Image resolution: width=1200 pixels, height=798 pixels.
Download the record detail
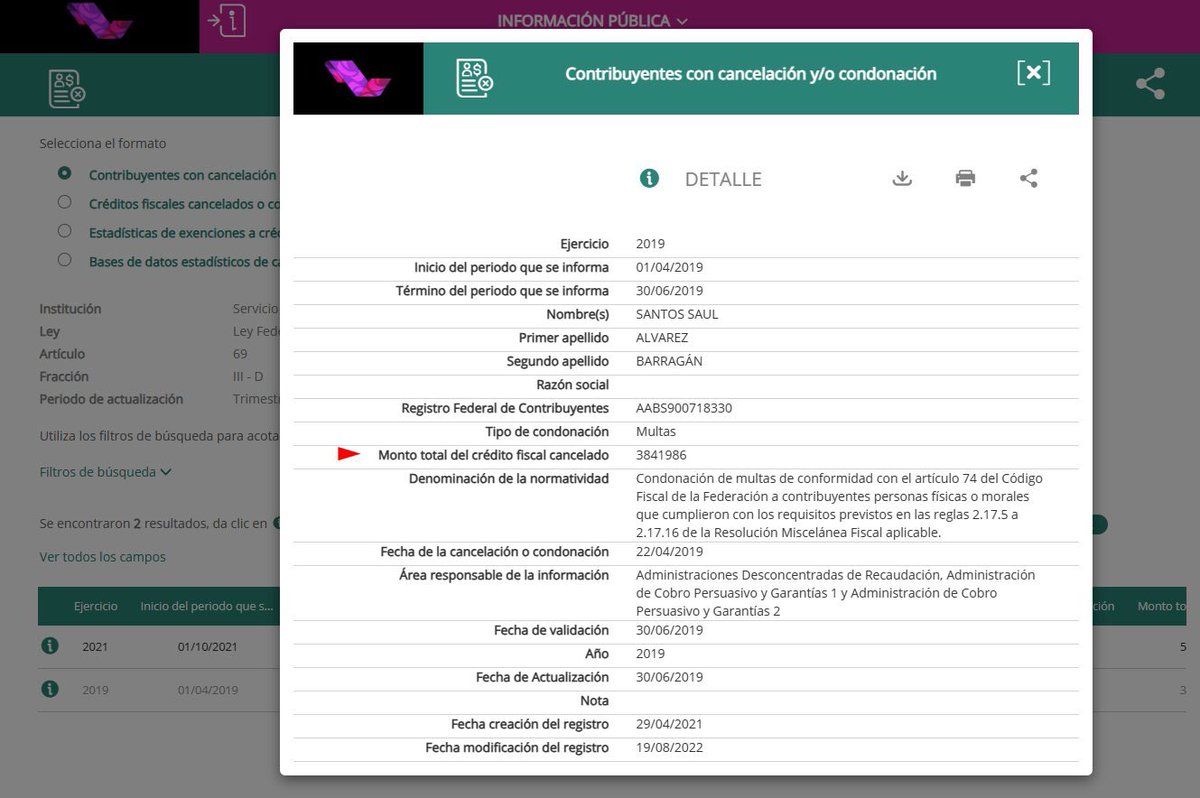902,178
